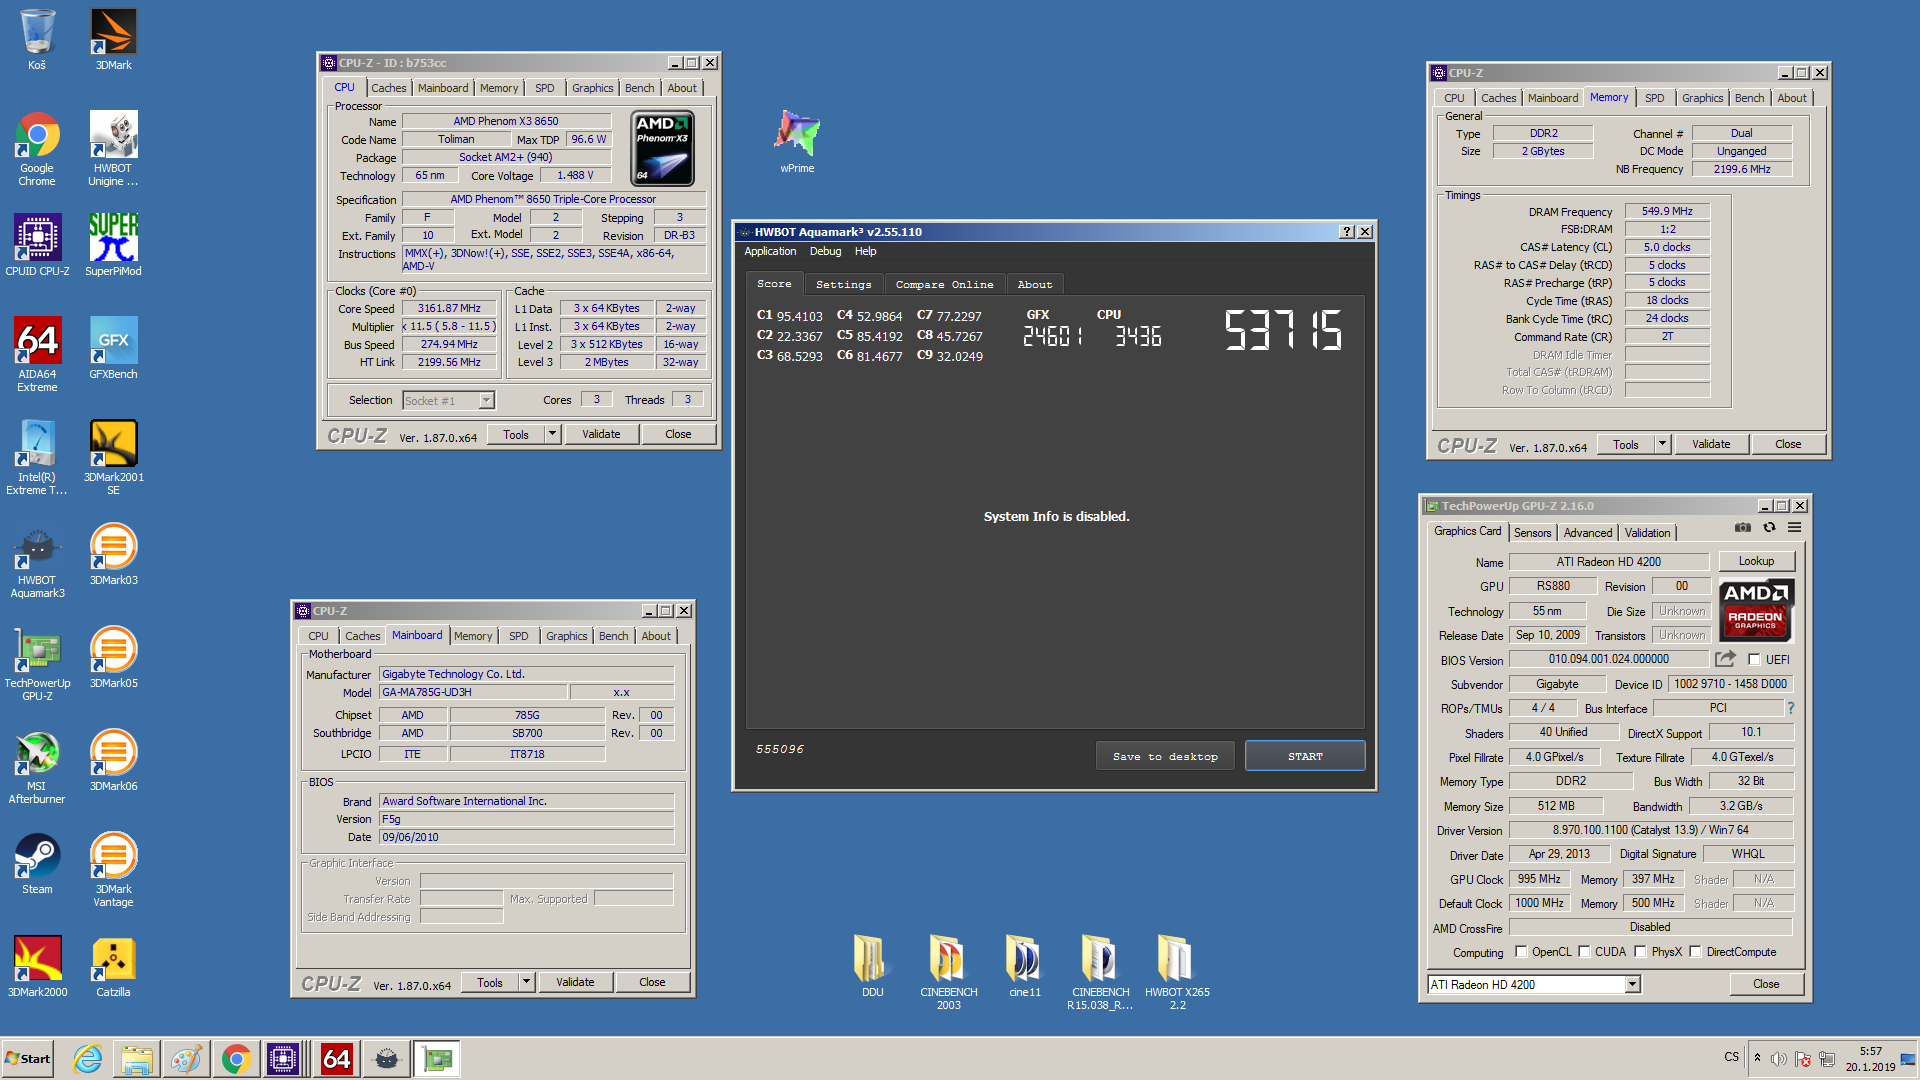Click Validate in CPU-Z Memory window
Screen dimensions: 1920x1080
(1710, 444)
